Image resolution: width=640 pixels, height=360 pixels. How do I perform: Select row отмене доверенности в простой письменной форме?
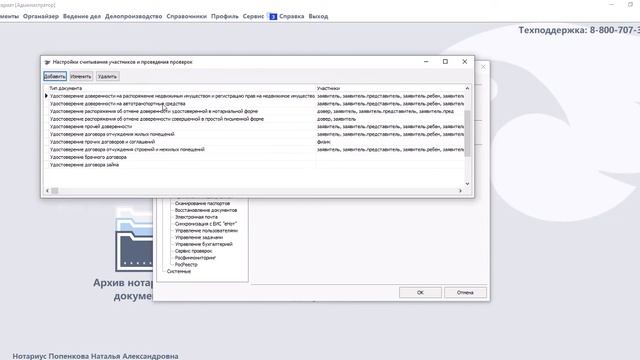point(254,119)
